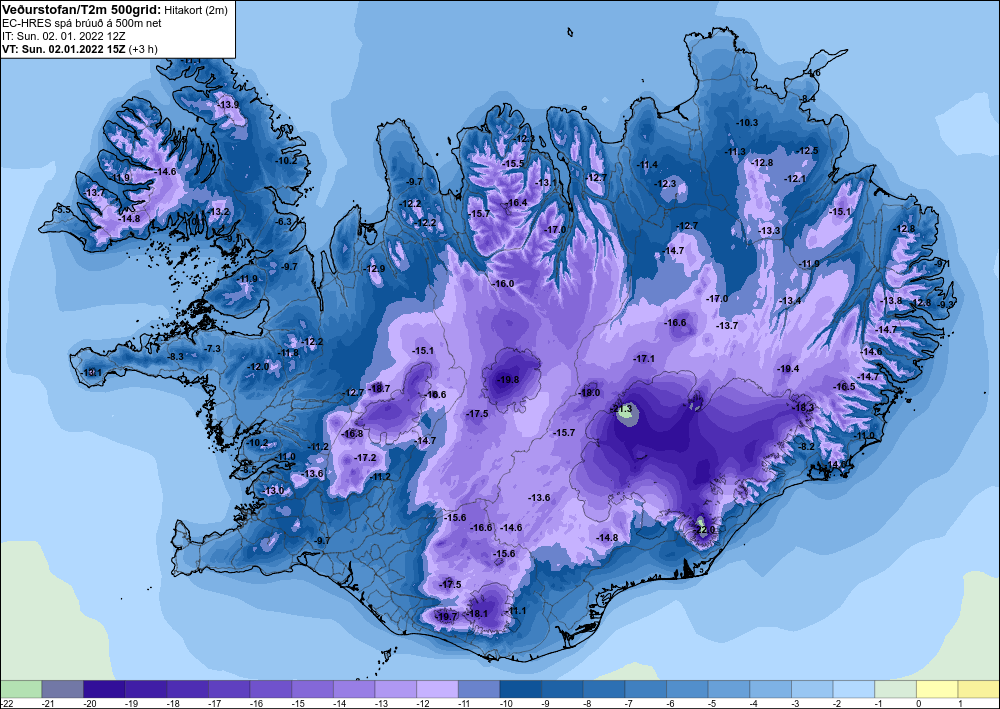Click the -6.3 temperature label

click(283, 222)
